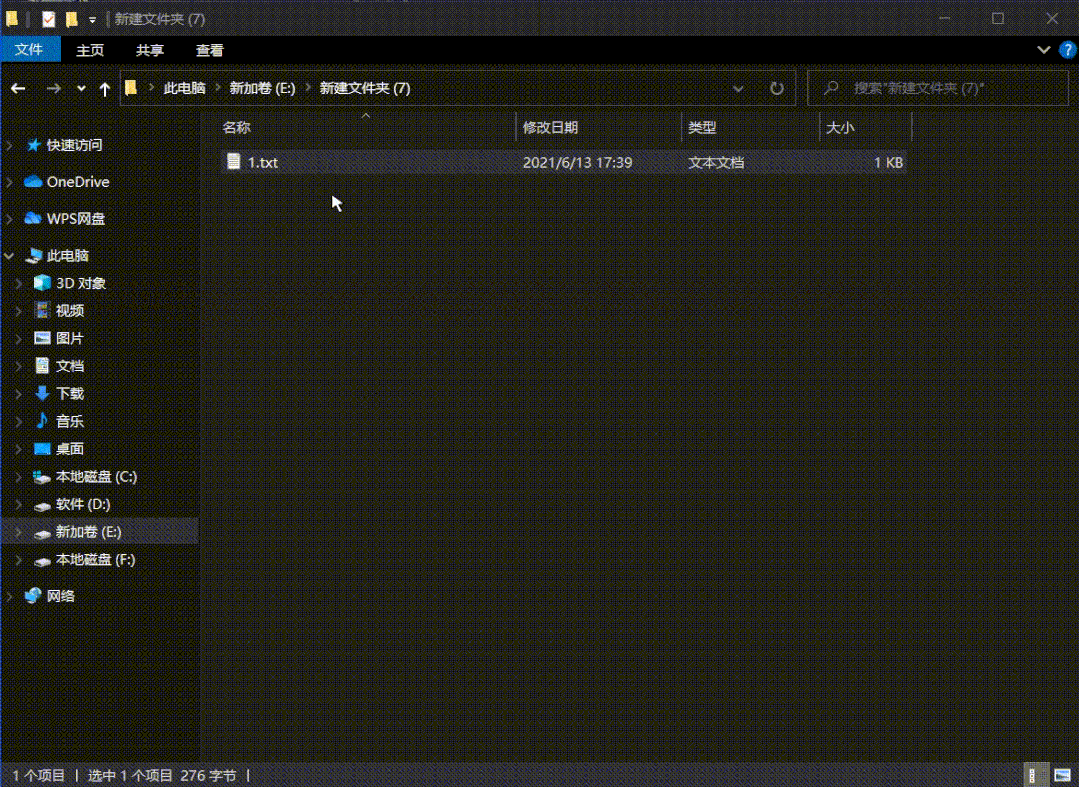Open Properties from the Quick Access toolbar icon
The width and height of the screenshot is (1079, 787).
[48, 18]
